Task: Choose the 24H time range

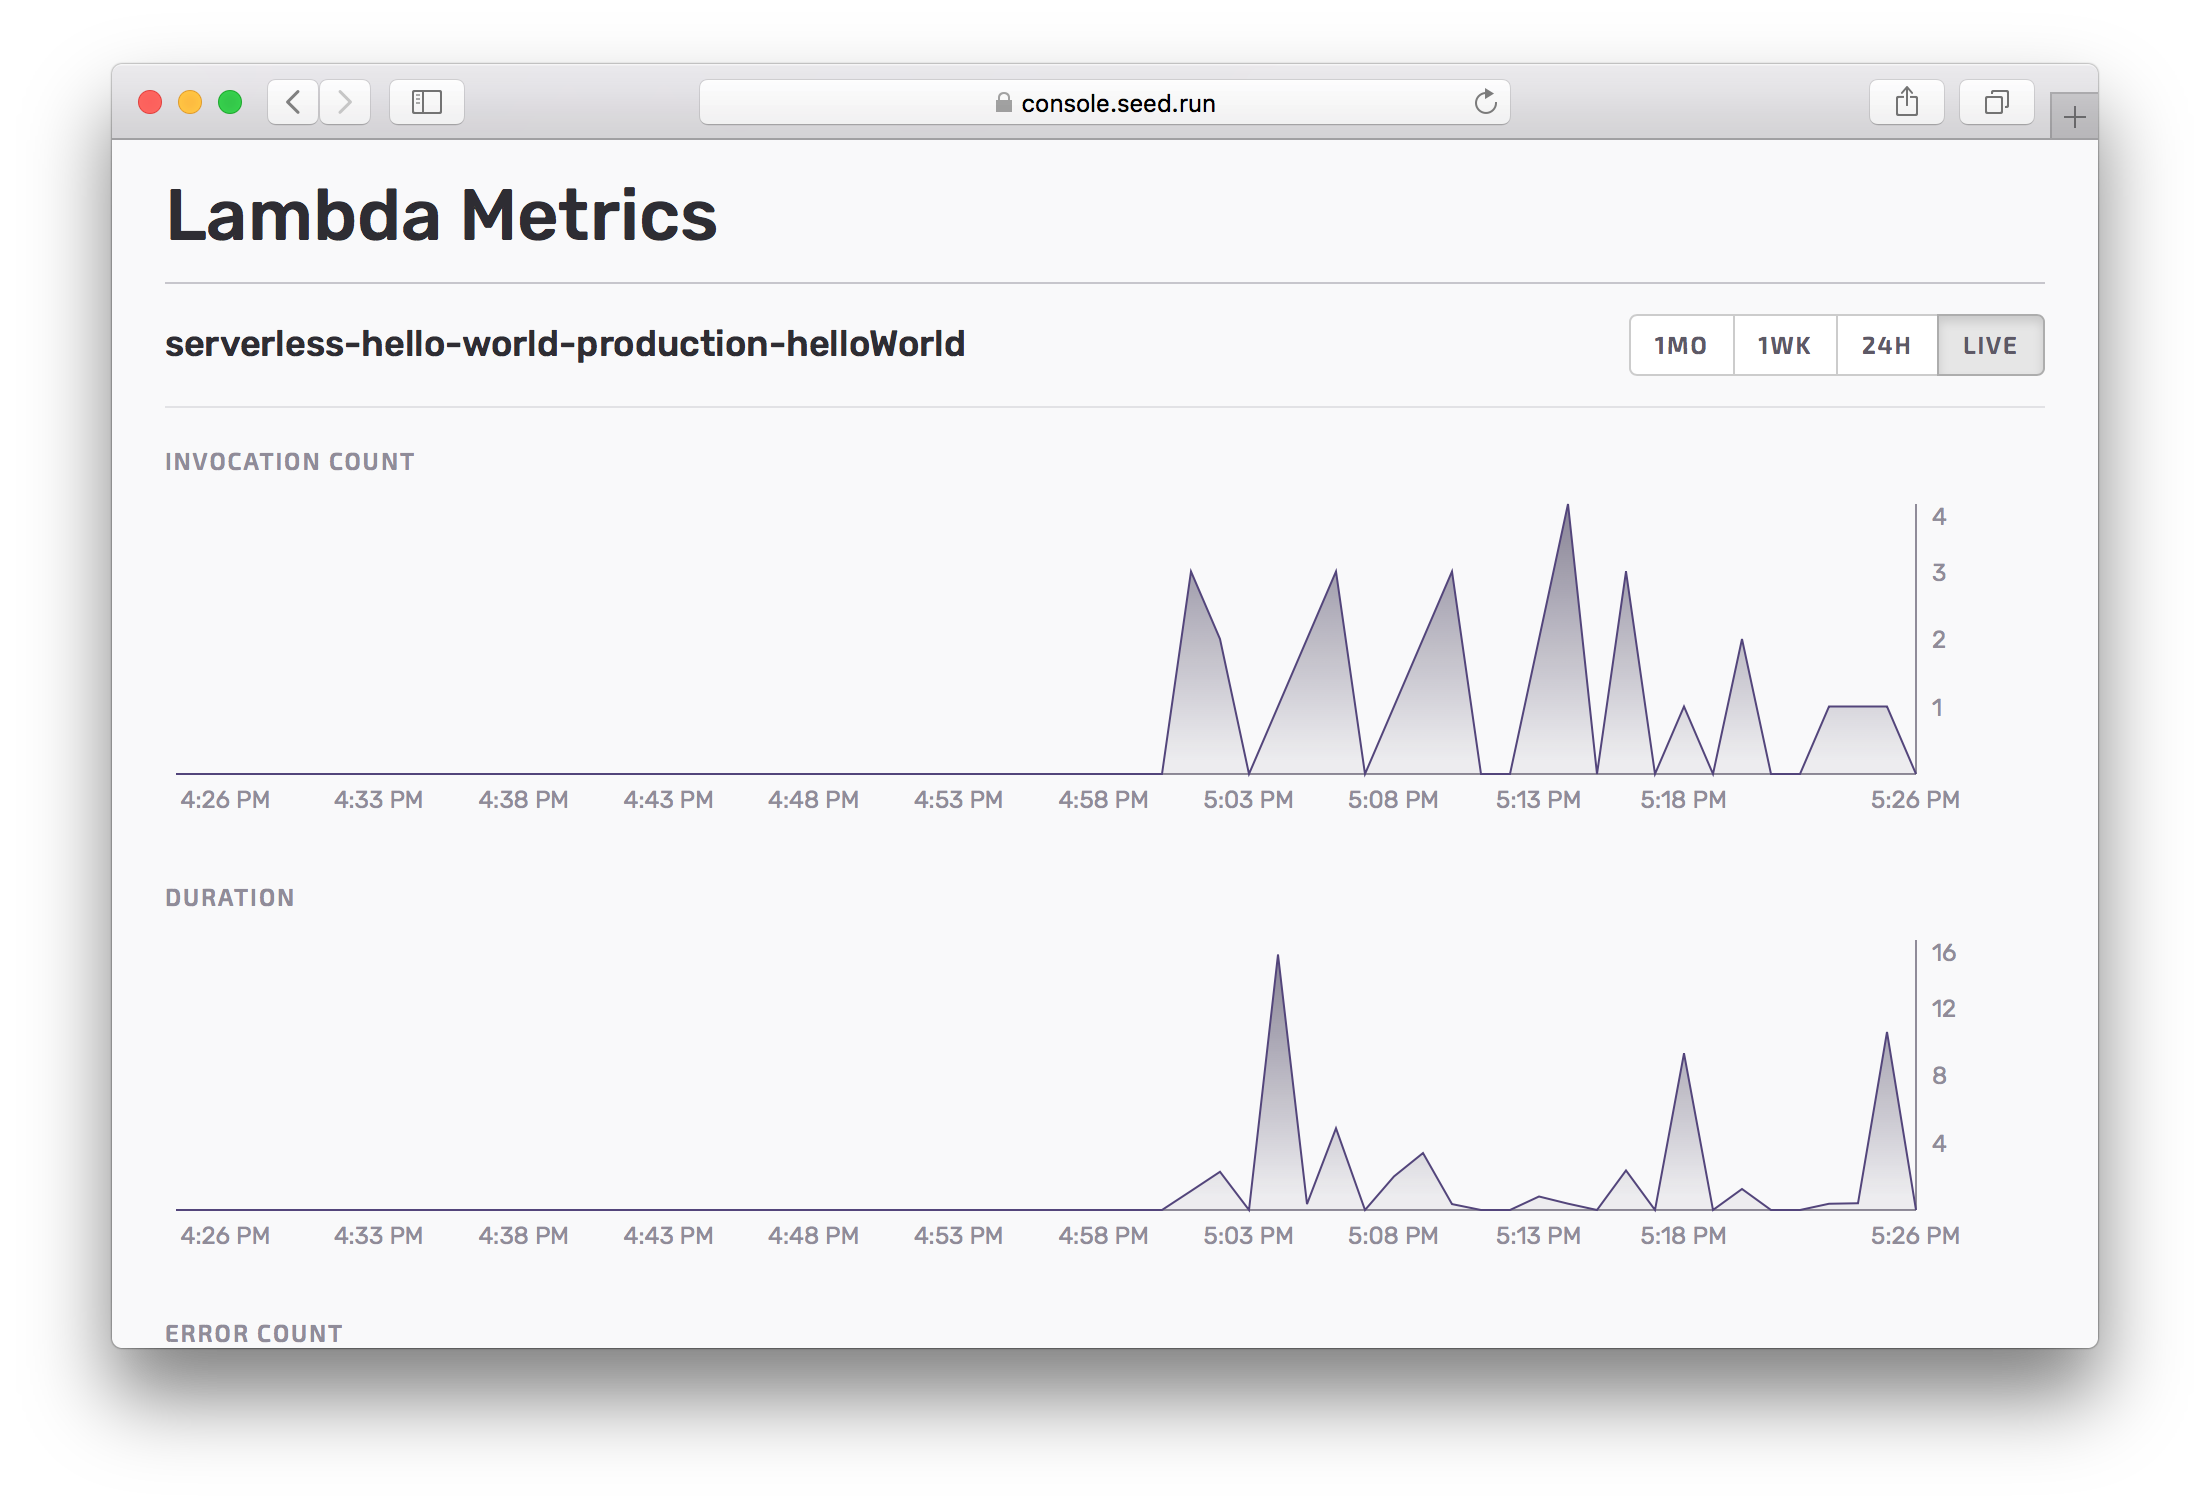Action: pyautogui.click(x=1887, y=346)
